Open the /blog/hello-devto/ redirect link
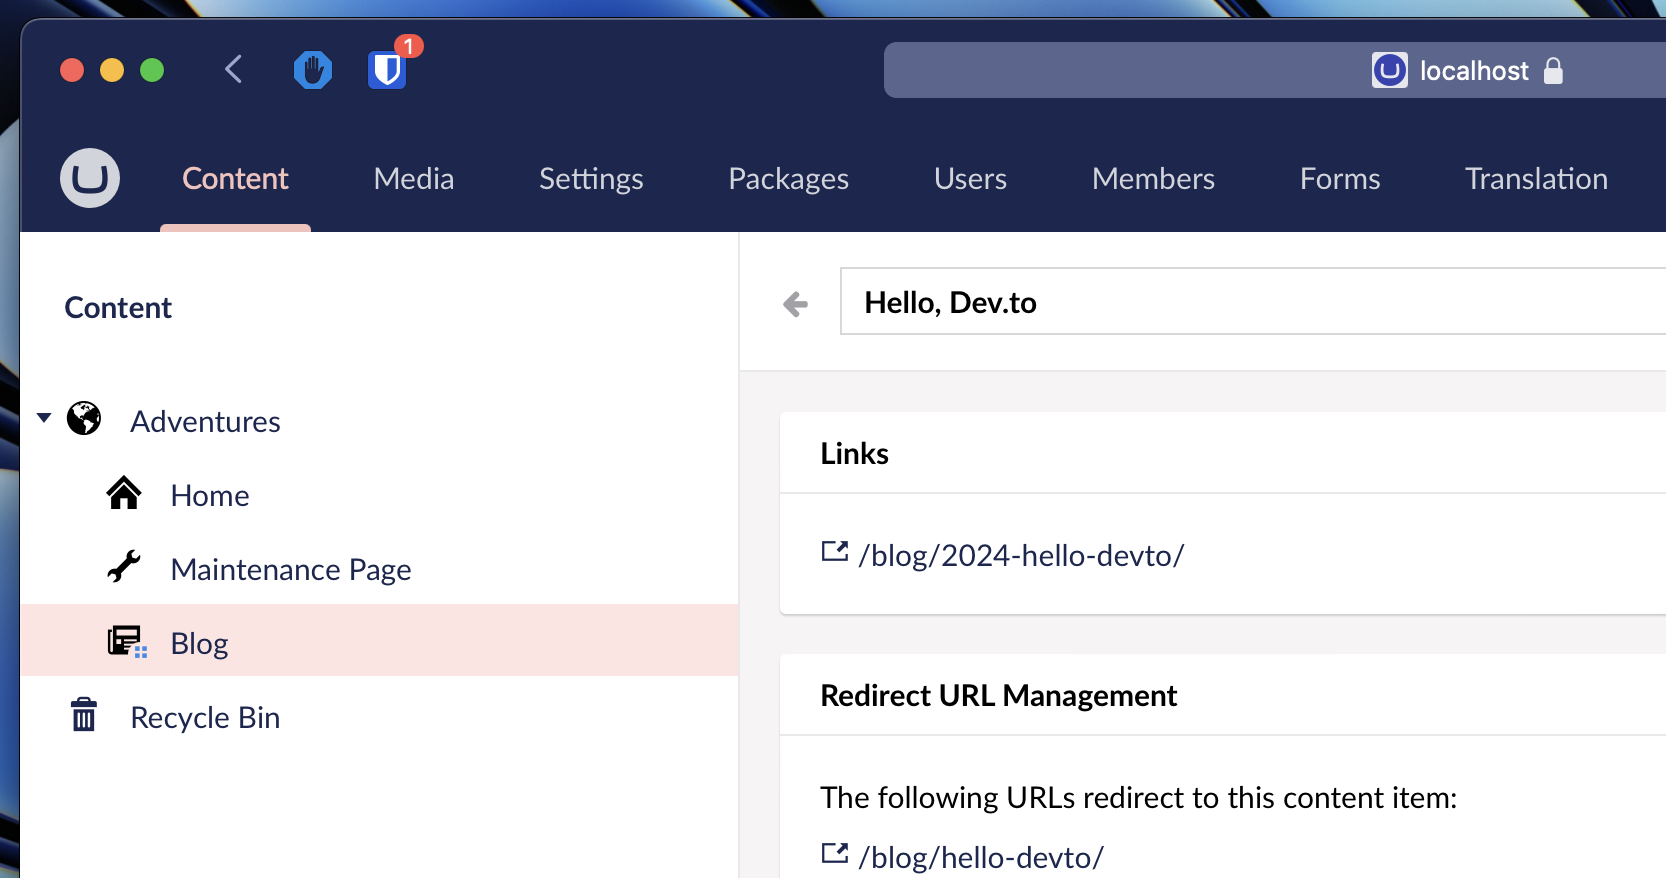1666x878 pixels. click(x=981, y=857)
